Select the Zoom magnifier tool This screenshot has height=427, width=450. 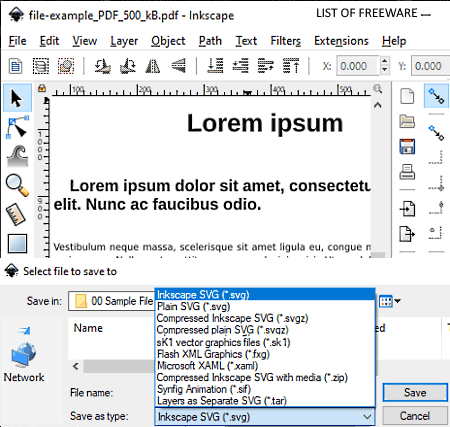tap(17, 185)
